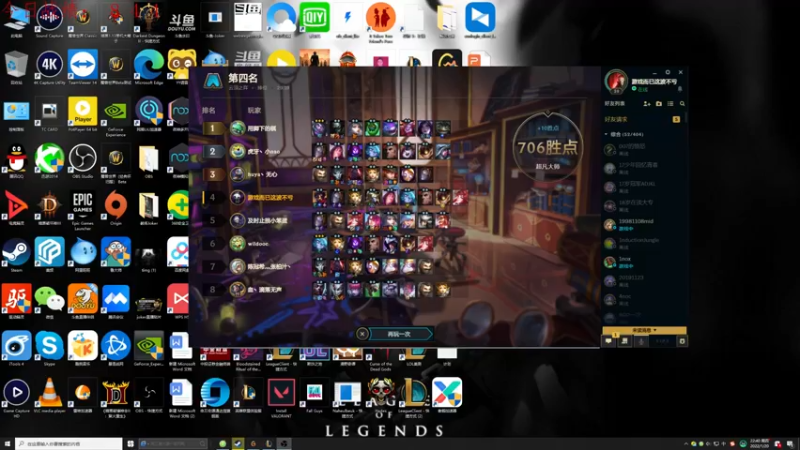Toggle the friends list view options icon

670,104
